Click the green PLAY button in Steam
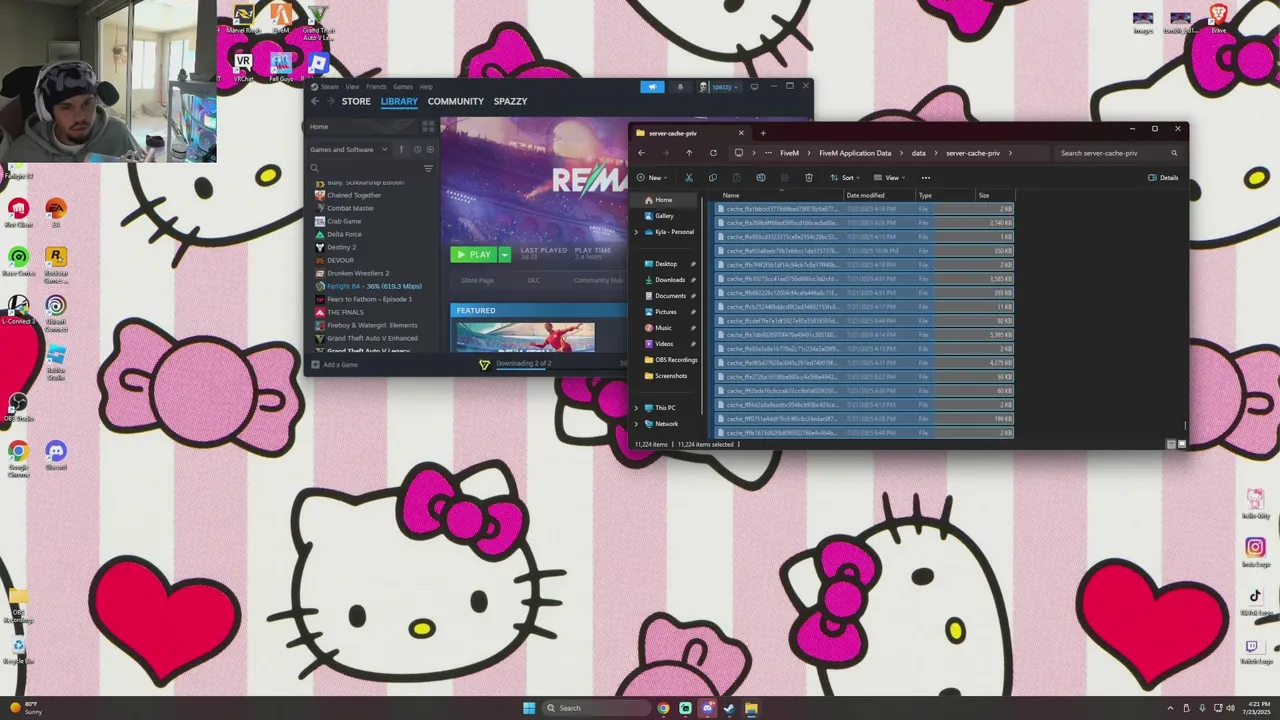 pyautogui.click(x=474, y=255)
